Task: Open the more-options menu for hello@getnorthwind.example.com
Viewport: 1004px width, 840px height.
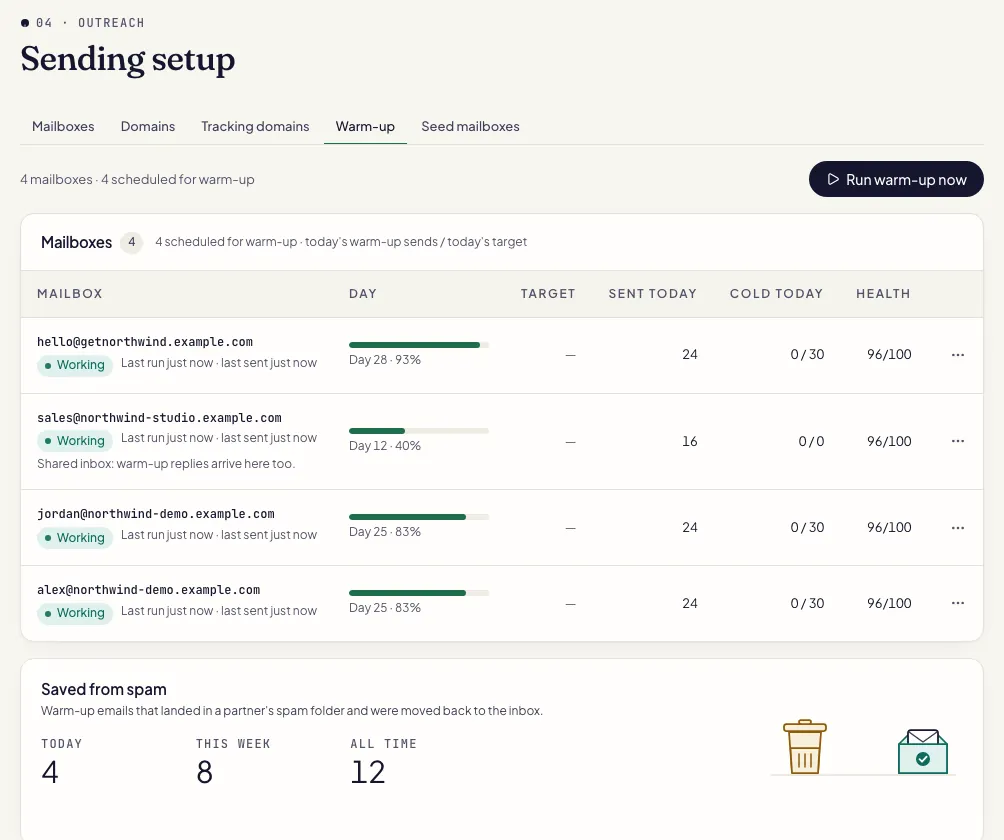Action: pyautogui.click(x=957, y=355)
